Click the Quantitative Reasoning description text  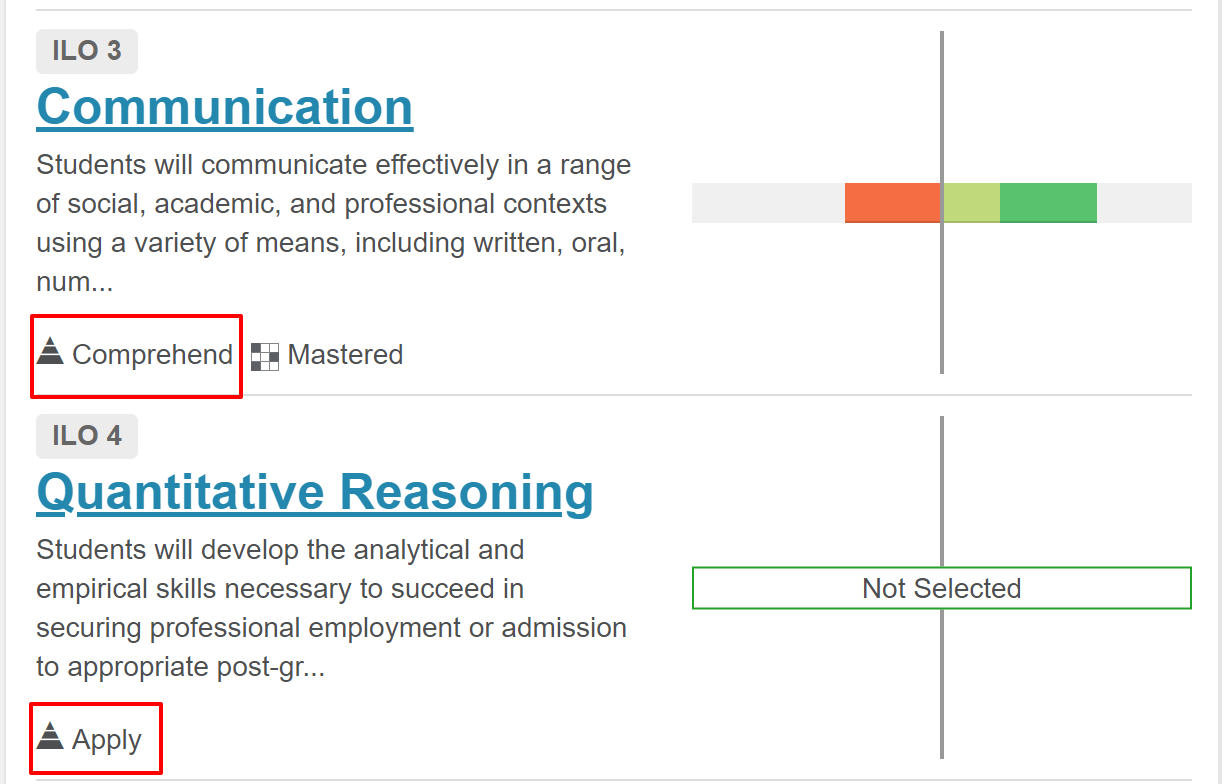coord(332,608)
